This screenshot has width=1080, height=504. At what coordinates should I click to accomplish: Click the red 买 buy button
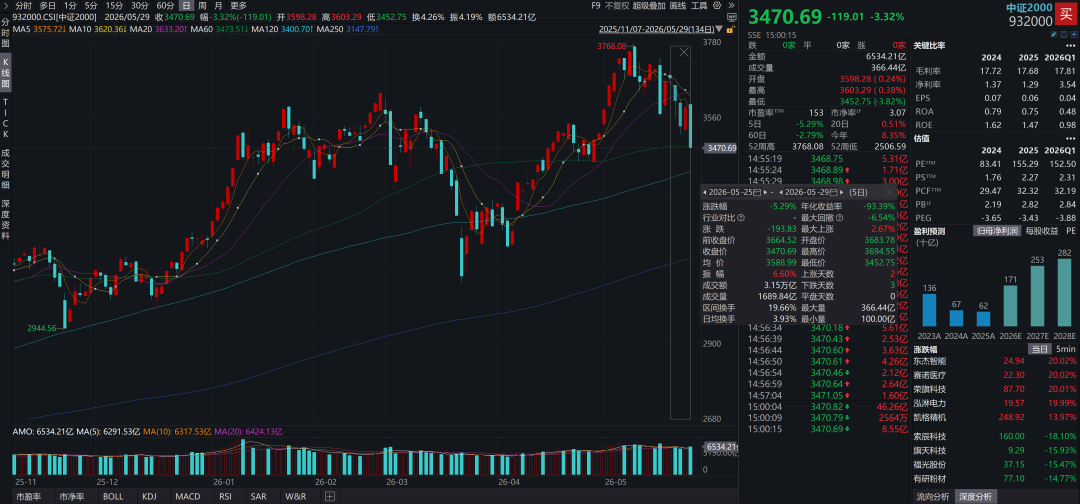click(1068, 13)
